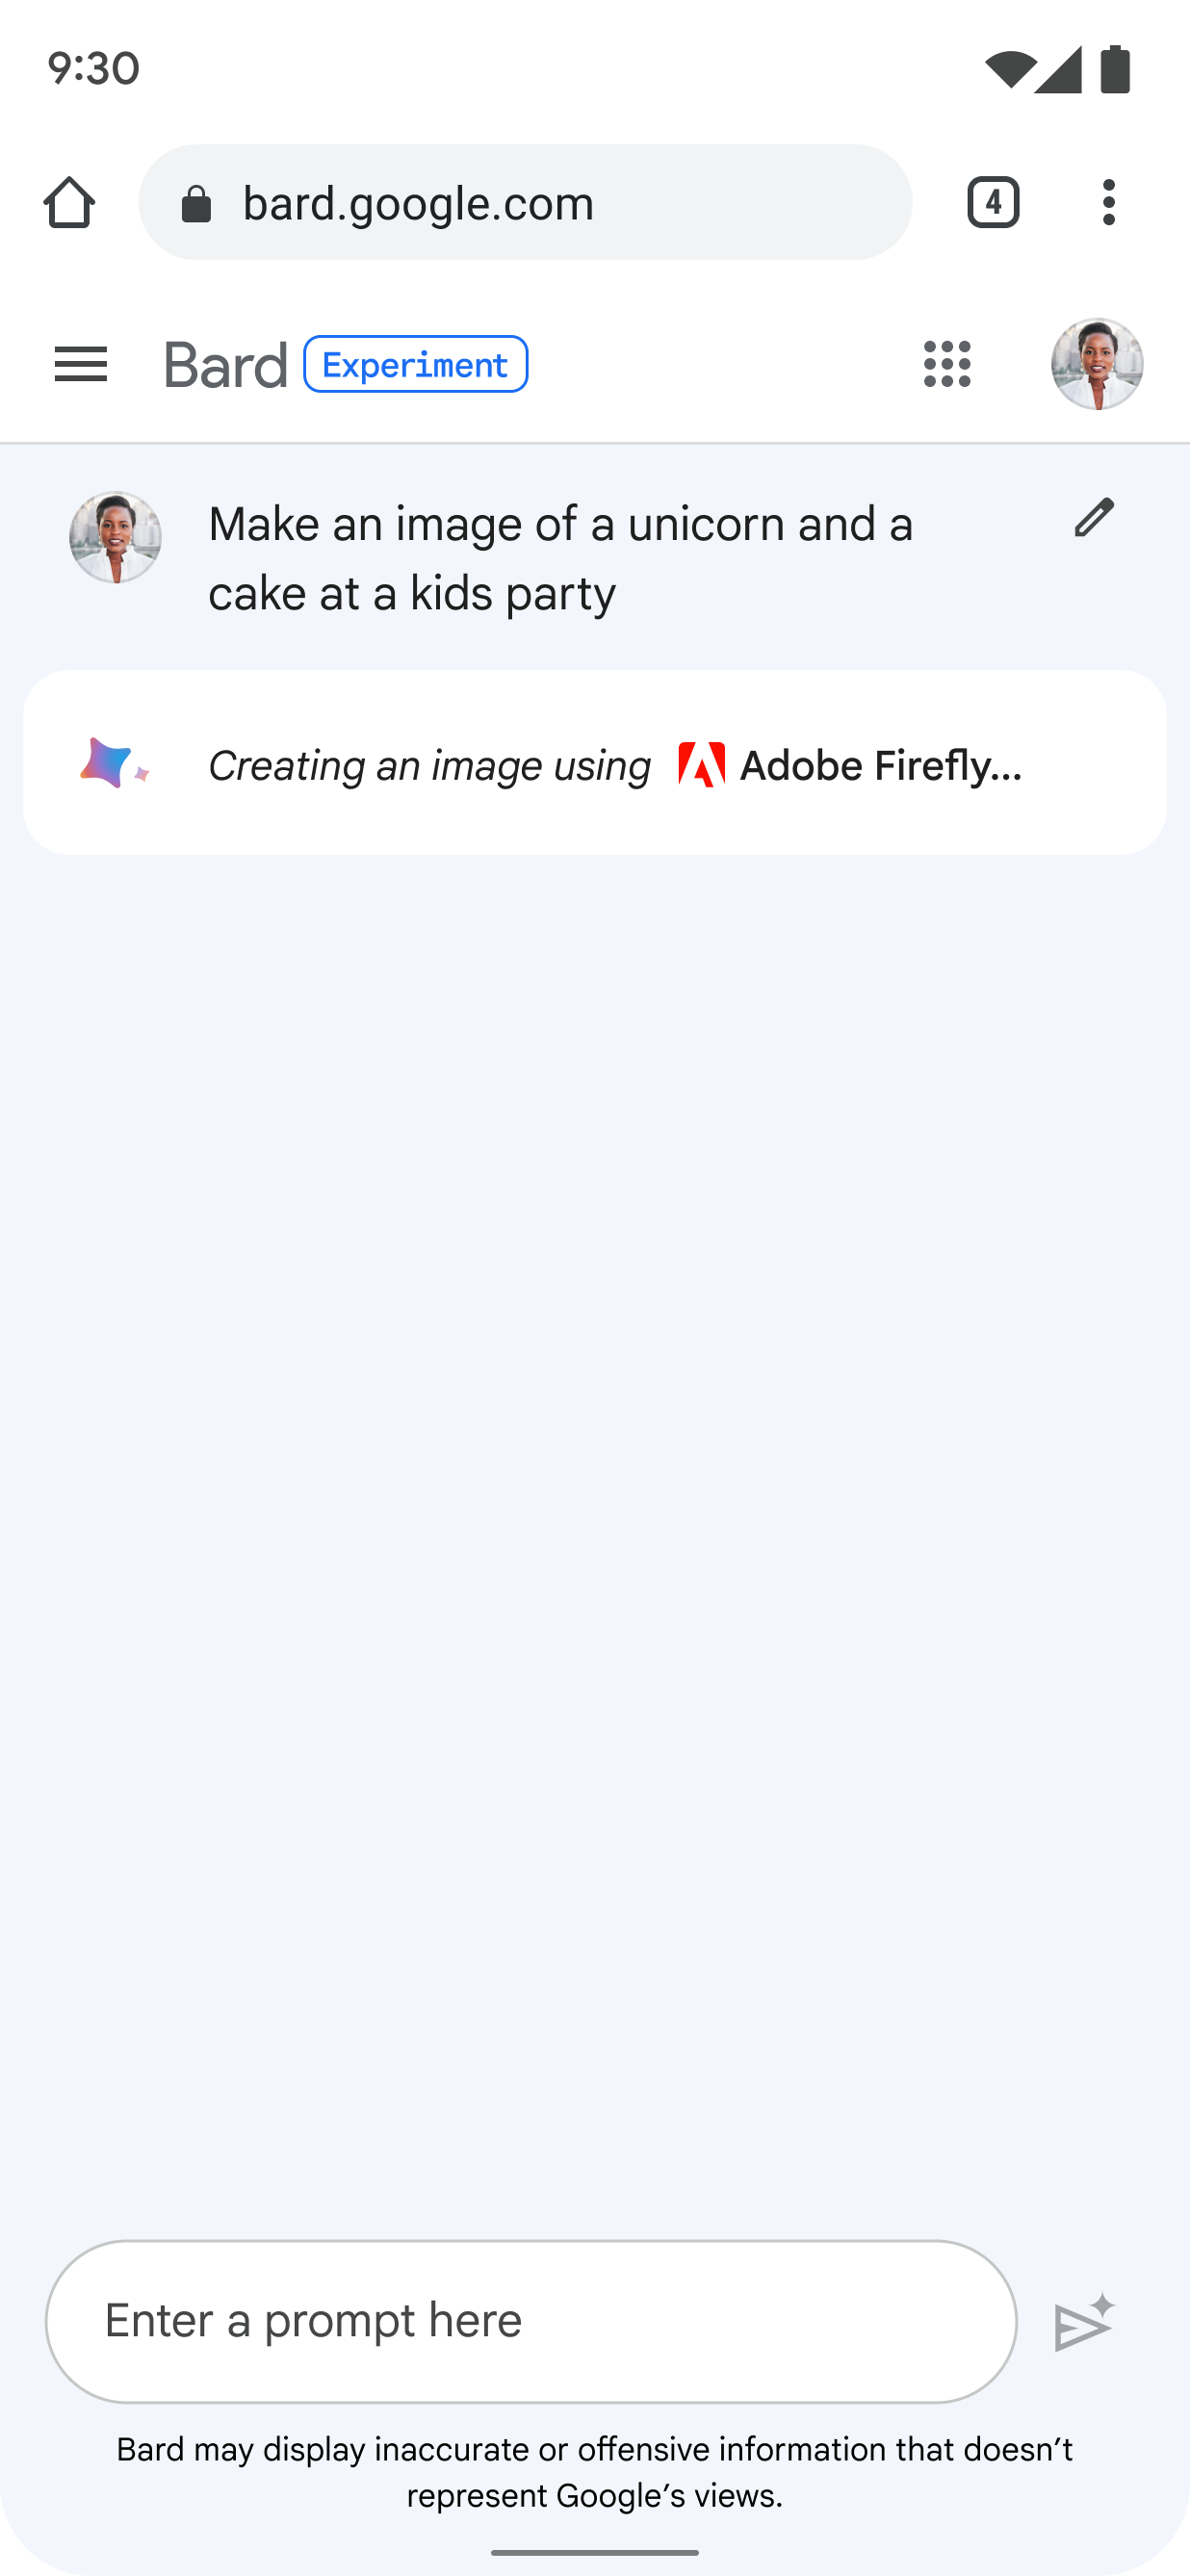This screenshot has height=2576, width=1190.
Task: Click the Adobe logo in response card
Action: point(701,765)
